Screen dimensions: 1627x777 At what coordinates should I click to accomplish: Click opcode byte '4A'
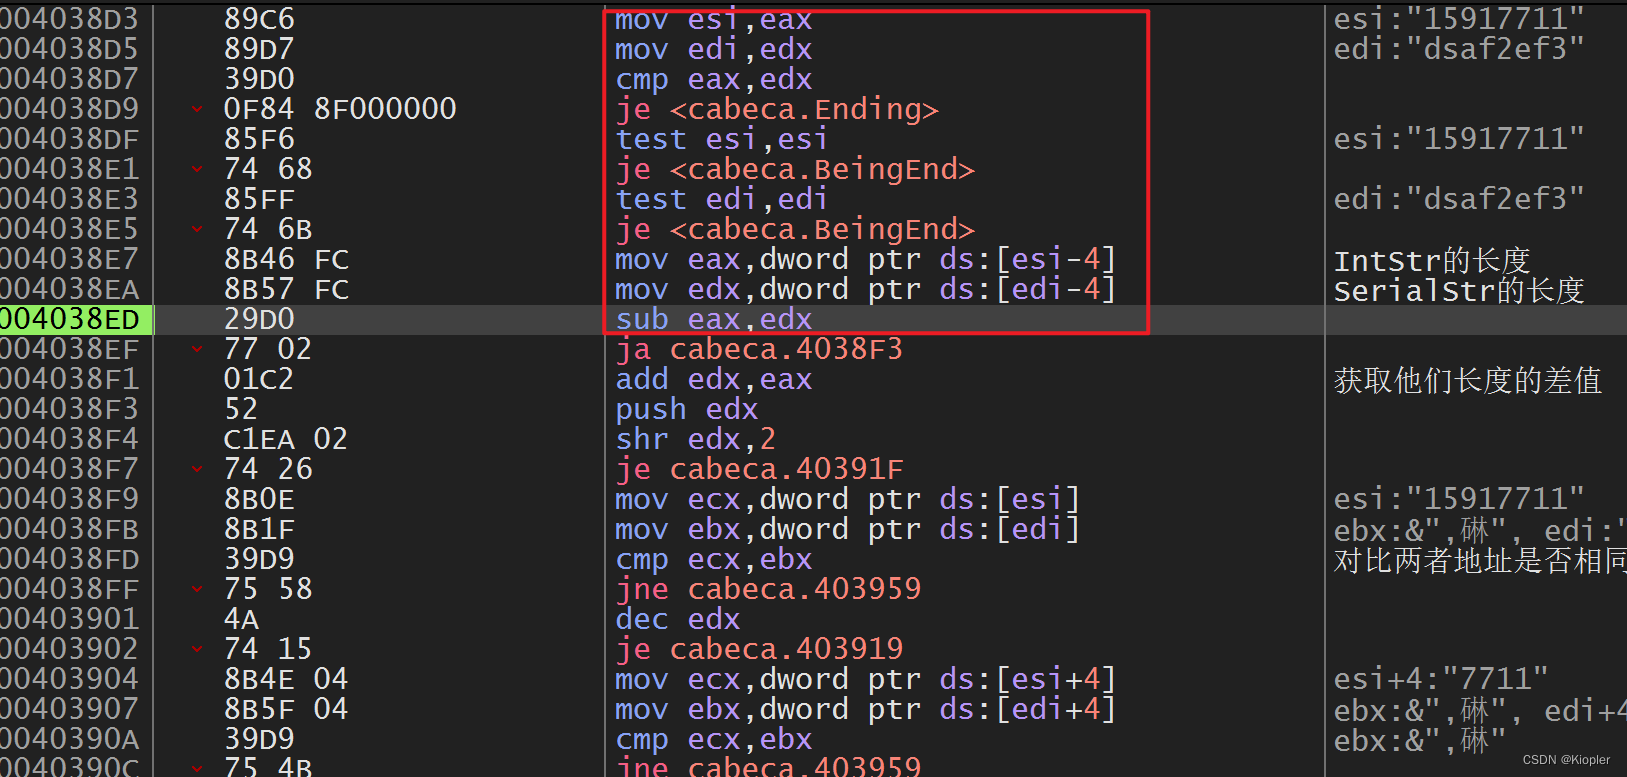(241, 619)
